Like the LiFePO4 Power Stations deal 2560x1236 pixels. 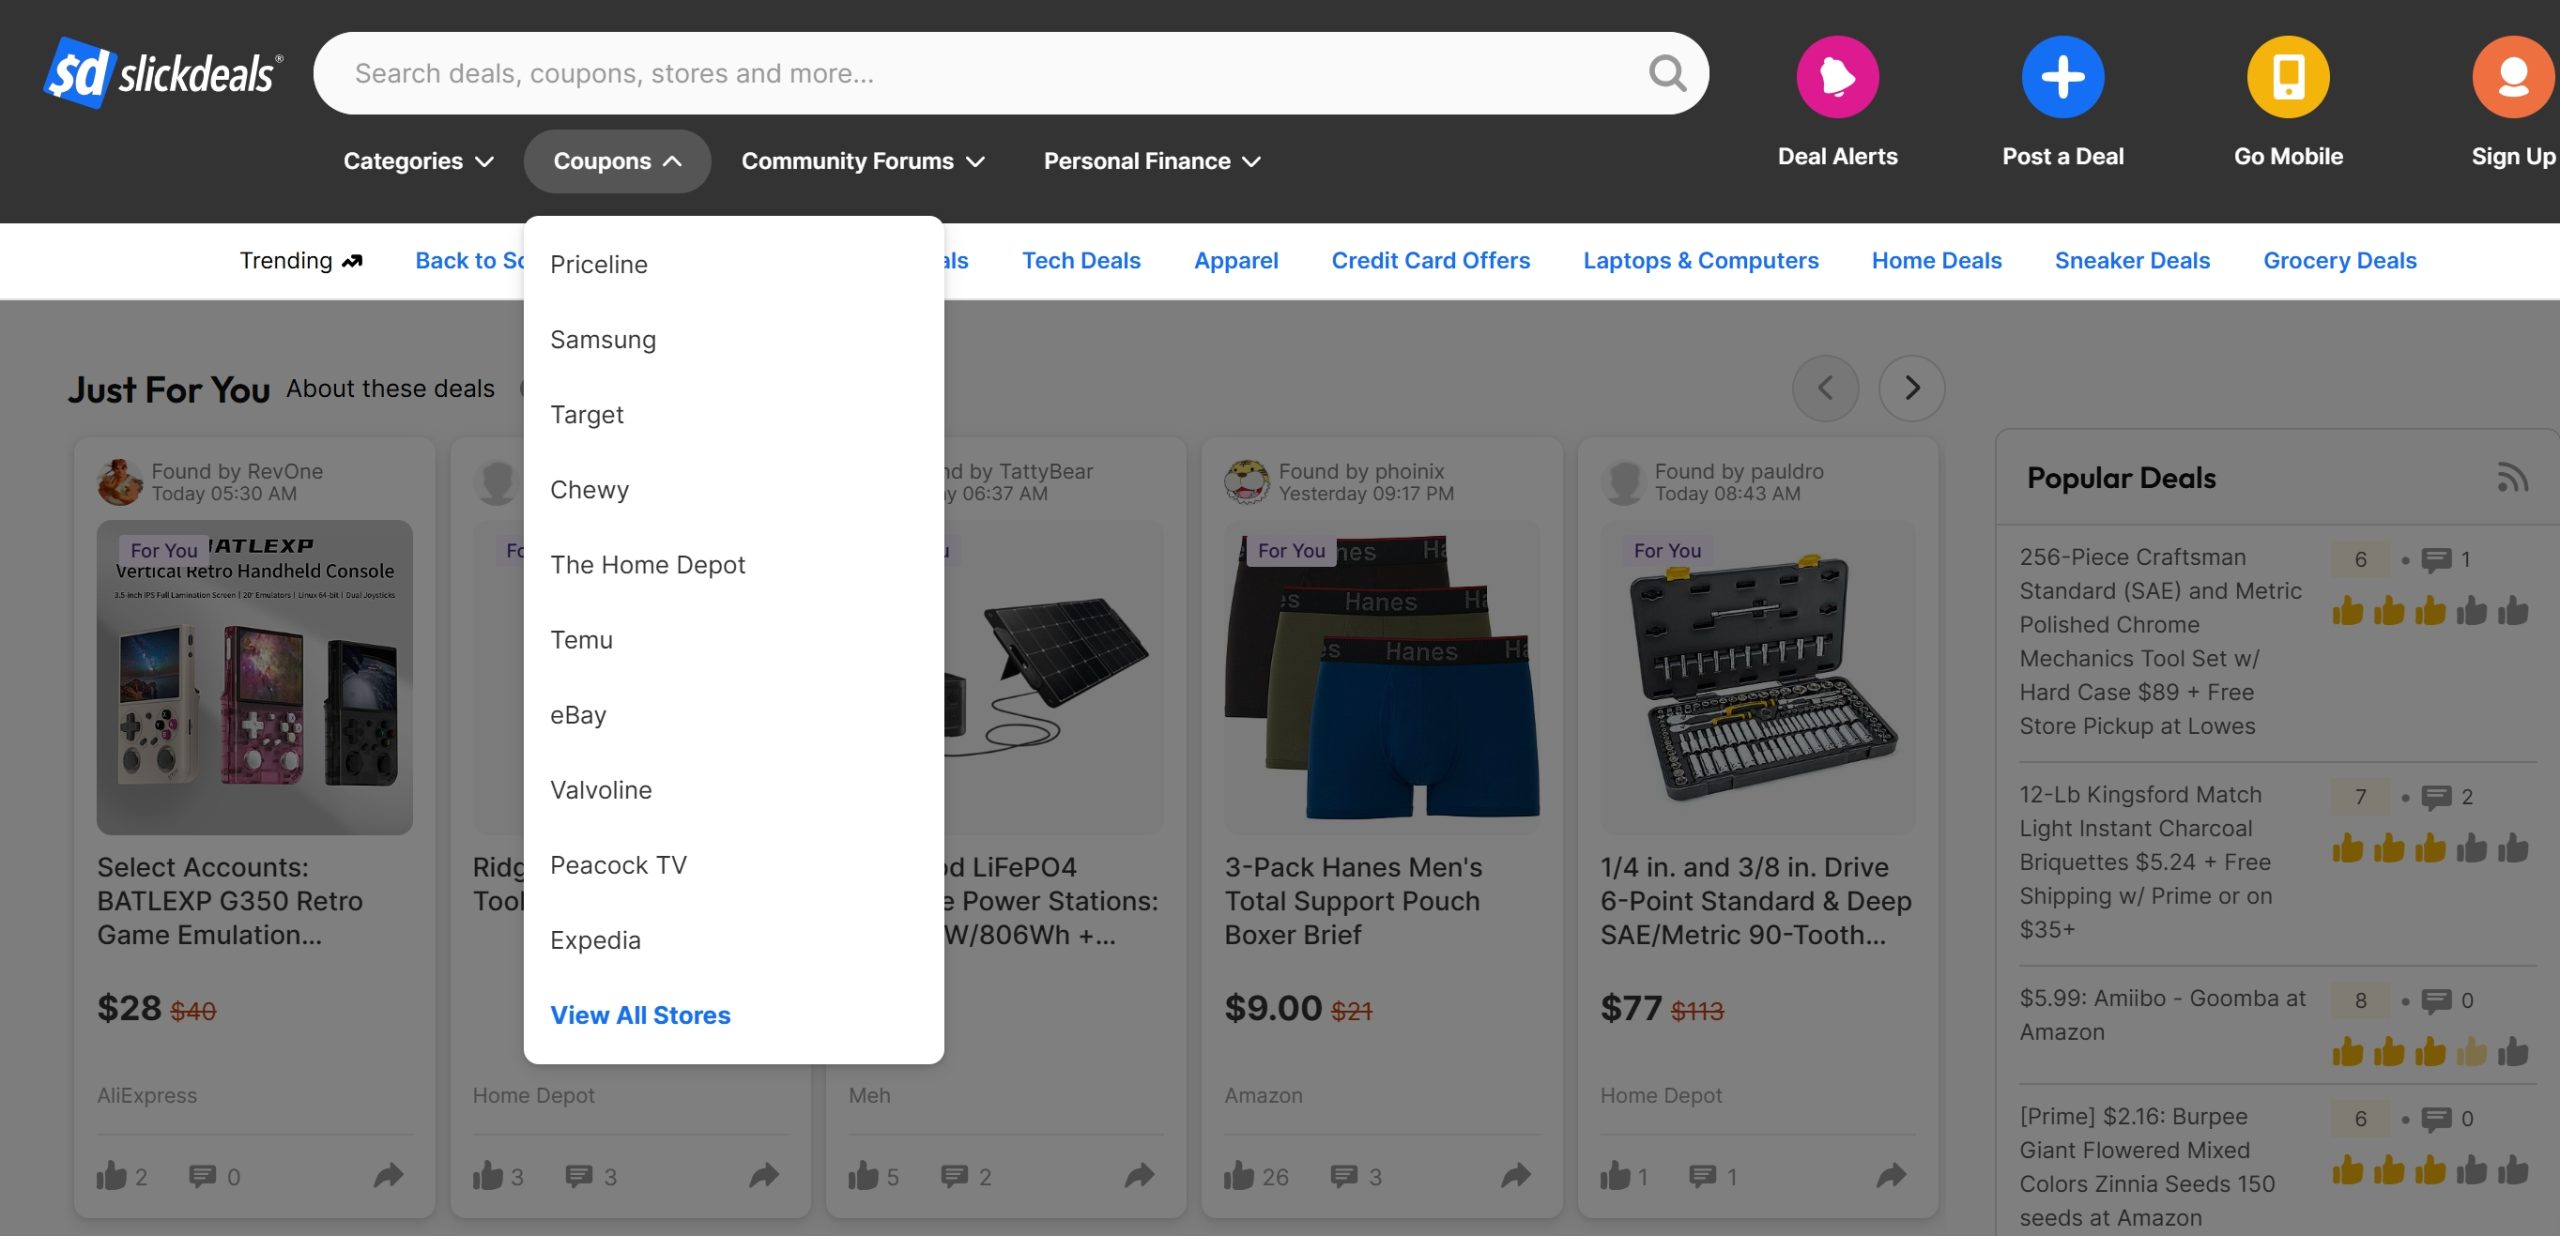(863, 1176)
